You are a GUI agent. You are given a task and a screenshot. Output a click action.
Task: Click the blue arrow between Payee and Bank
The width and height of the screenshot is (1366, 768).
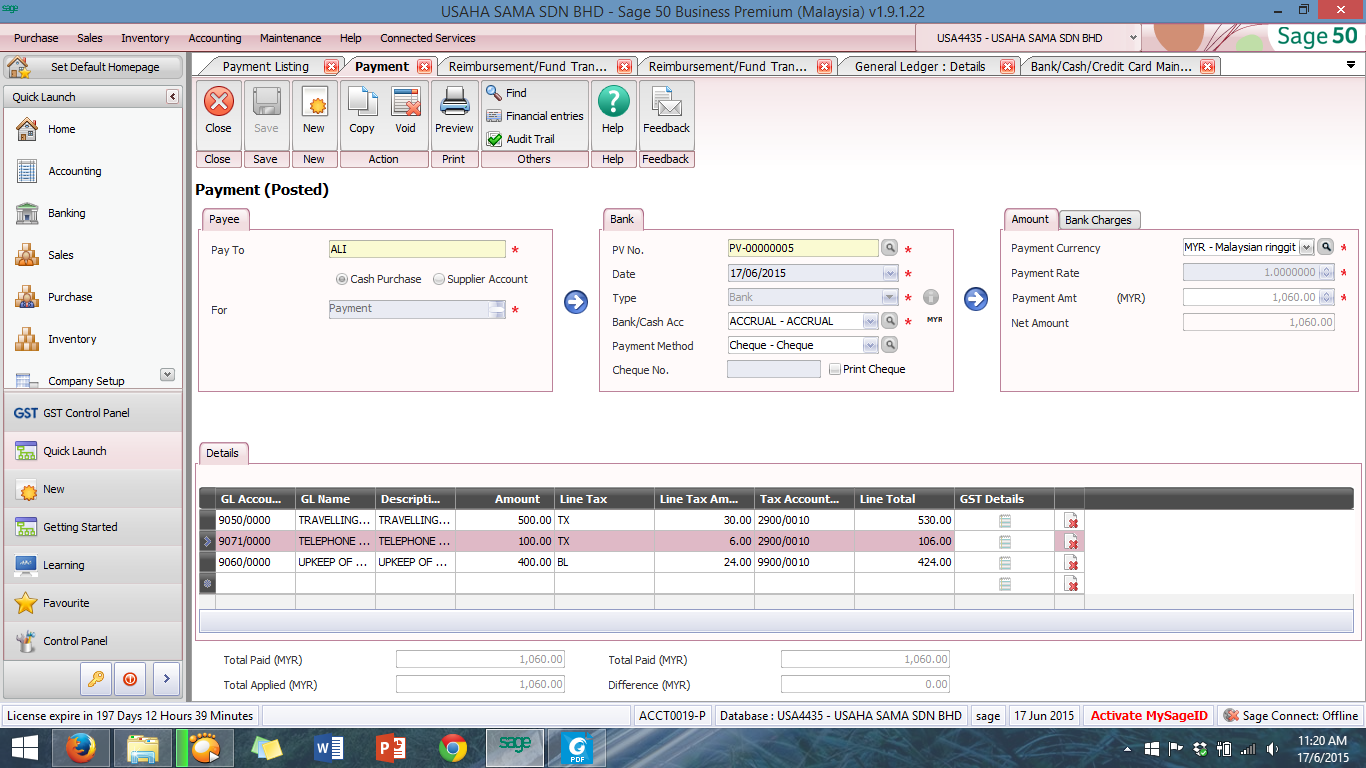[x=576, y=301]
